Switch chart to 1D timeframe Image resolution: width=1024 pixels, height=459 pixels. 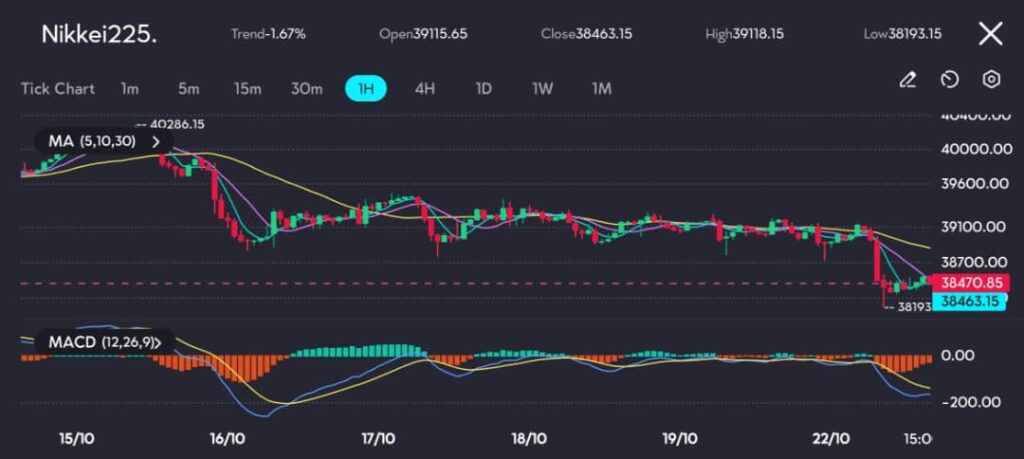pos(483,88)
